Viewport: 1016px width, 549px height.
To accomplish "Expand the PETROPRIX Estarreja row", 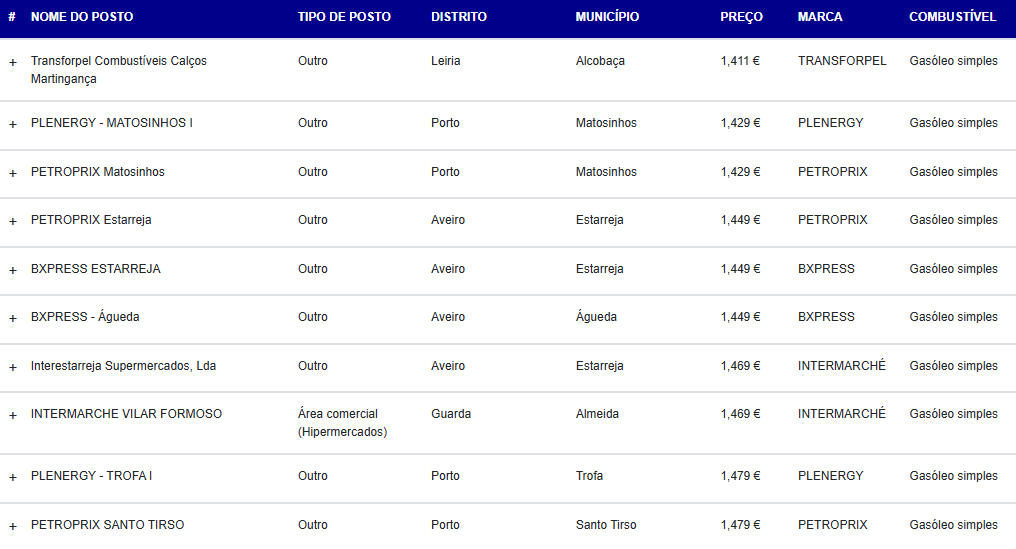I will coord(12,221).
